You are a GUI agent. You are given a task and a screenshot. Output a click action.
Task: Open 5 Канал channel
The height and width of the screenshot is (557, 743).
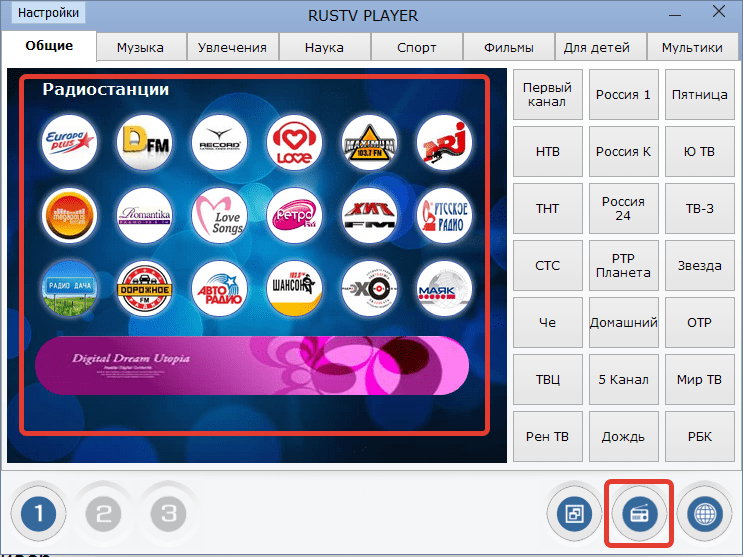(x=624, y=379)
